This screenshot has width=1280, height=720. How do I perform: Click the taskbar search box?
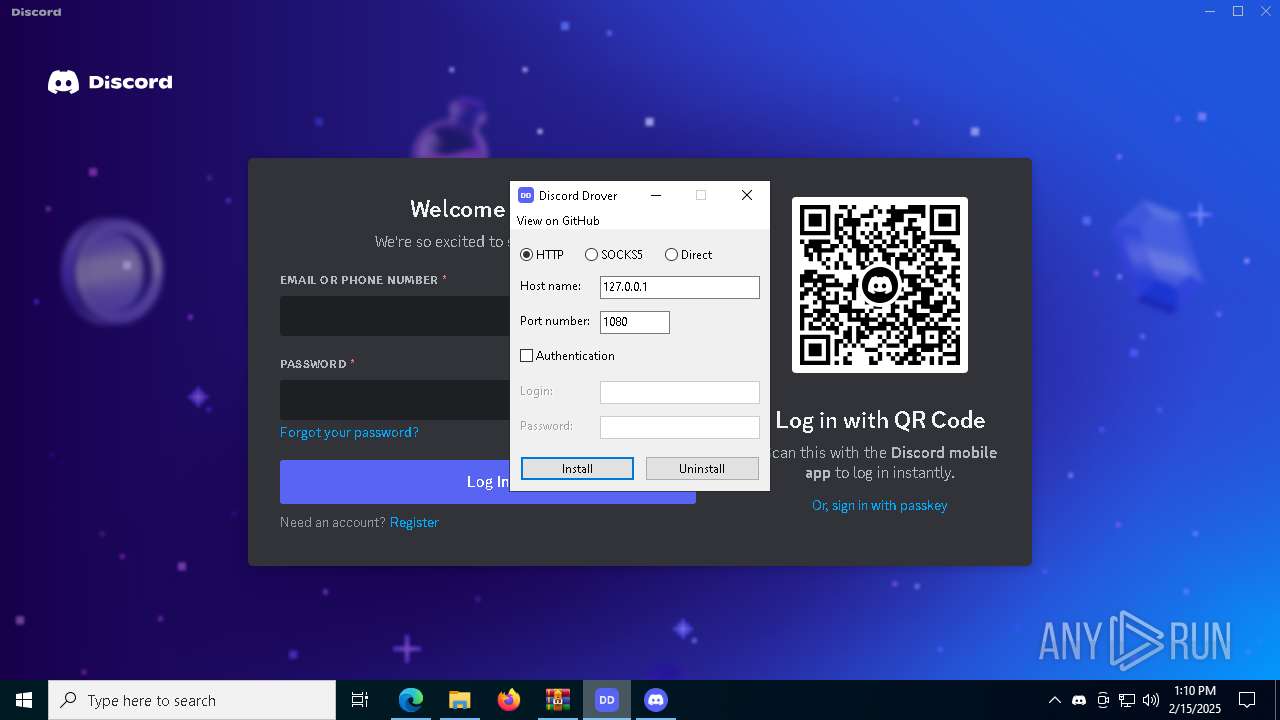click(x=192, y=700)
